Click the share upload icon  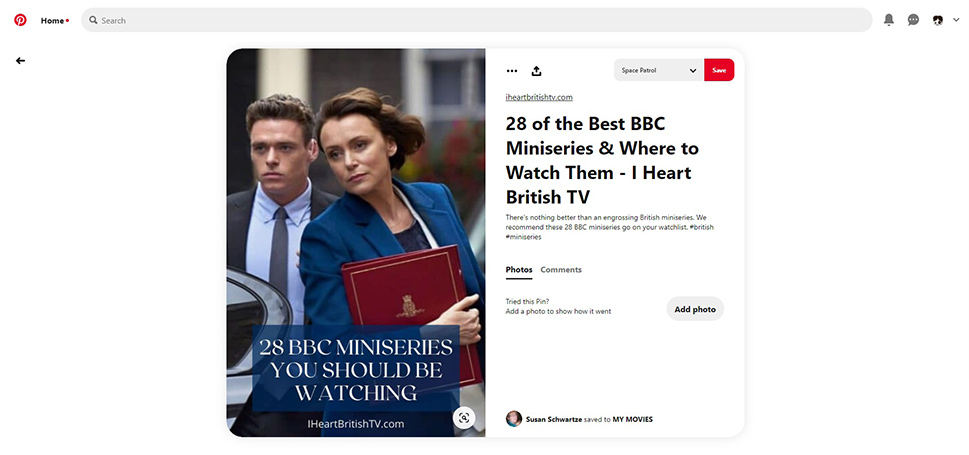[536, 71]
